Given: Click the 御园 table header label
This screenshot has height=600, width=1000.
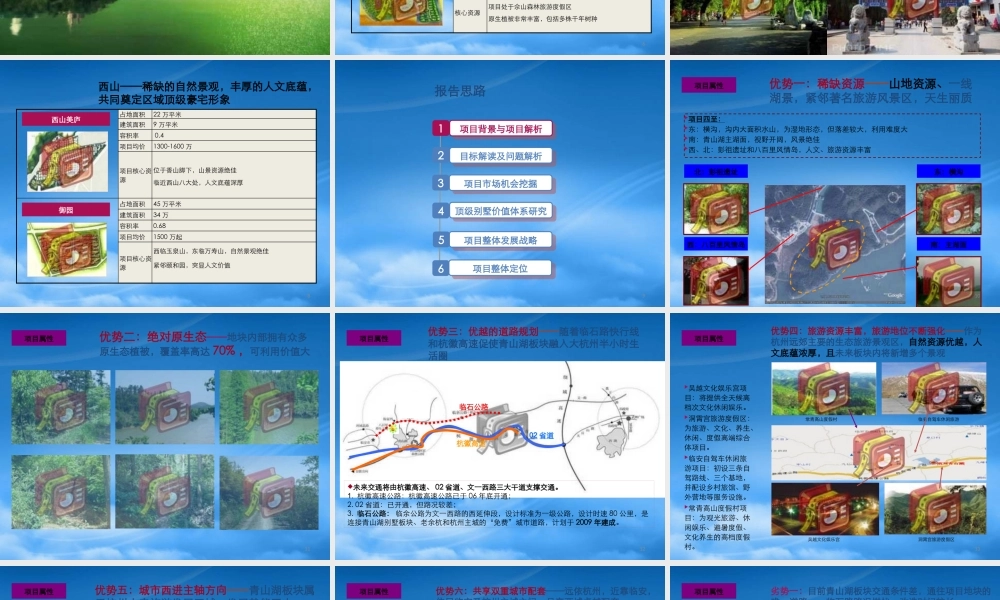Looking at the screenshot, I should pyautogui.click(x=66, y=210).
